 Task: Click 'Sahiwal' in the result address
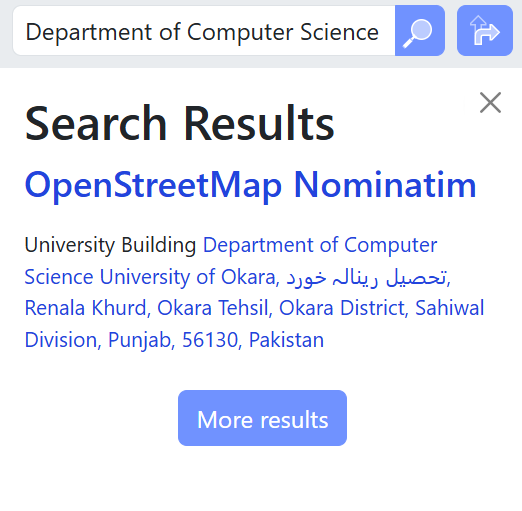coord(449,308)
